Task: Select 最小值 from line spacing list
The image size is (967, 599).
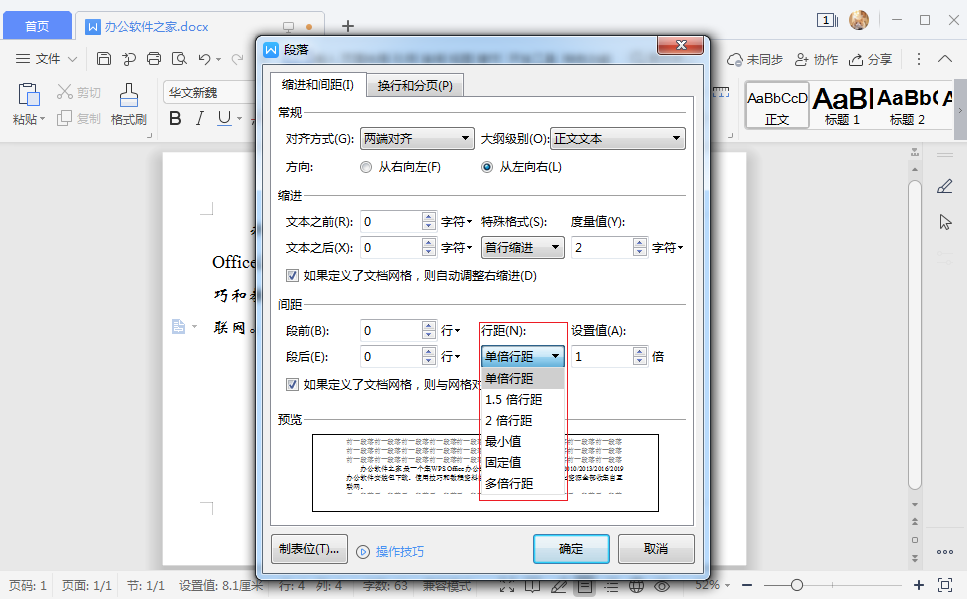Action: point(522,442)
